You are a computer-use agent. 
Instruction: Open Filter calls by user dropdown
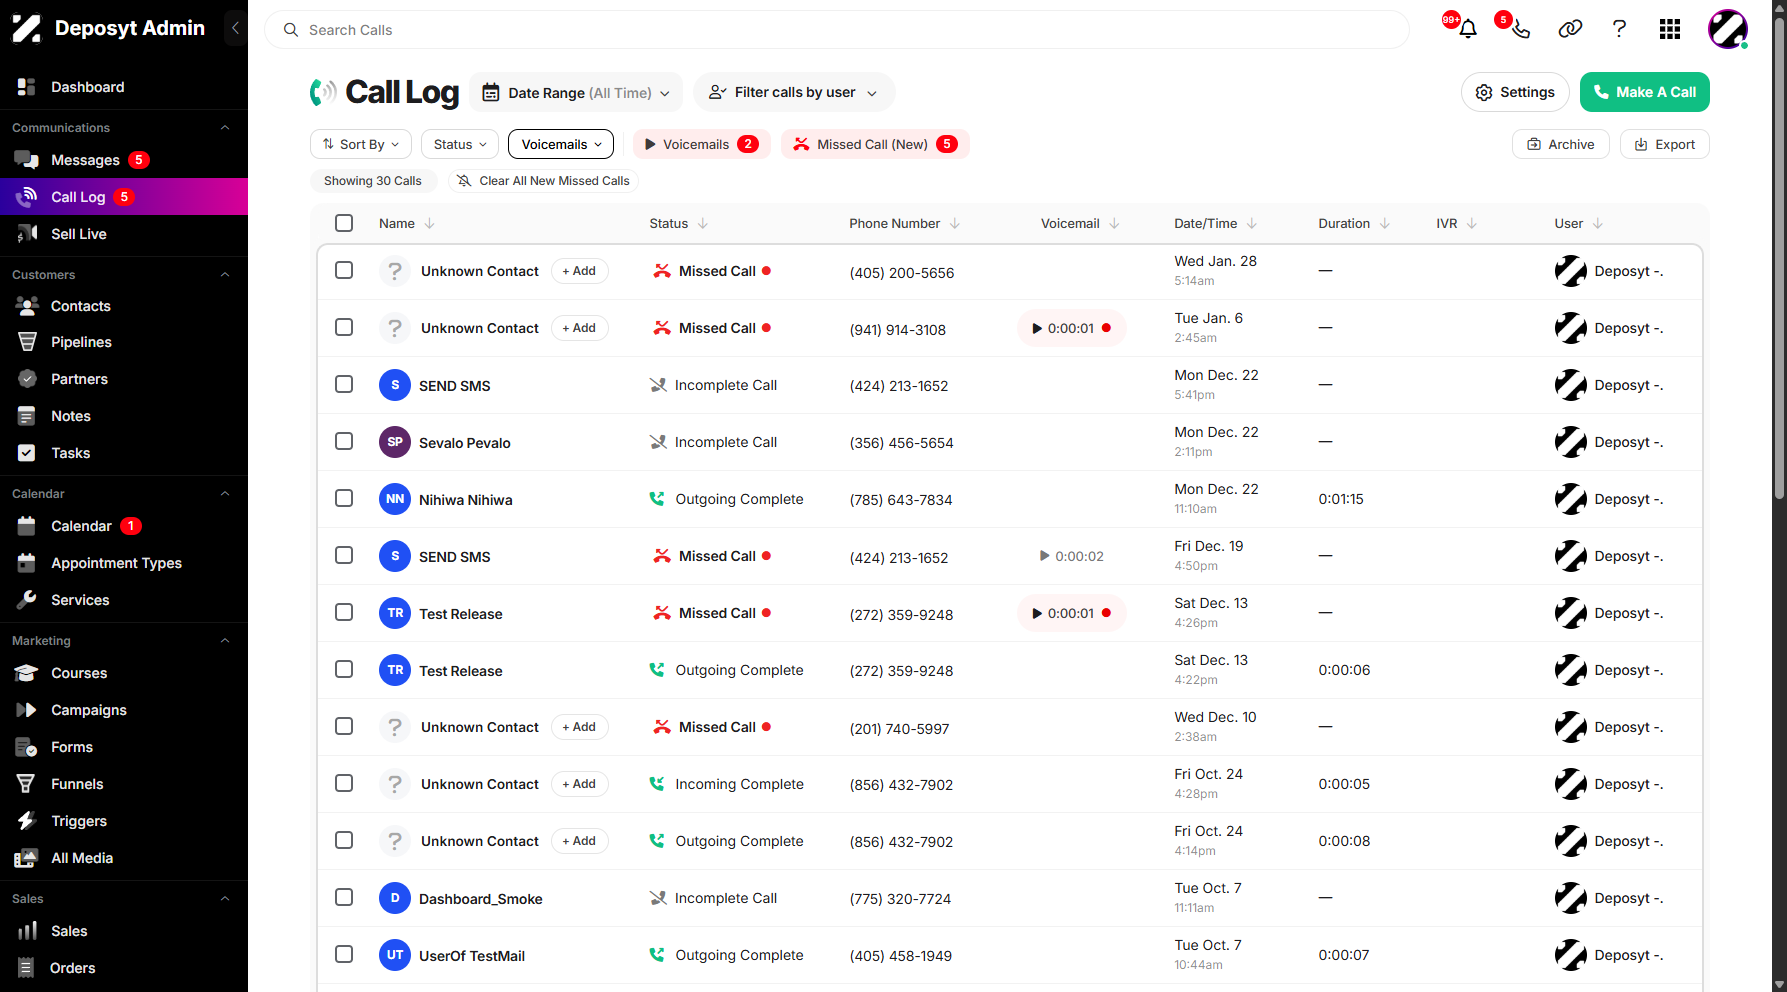pos(794,92)
